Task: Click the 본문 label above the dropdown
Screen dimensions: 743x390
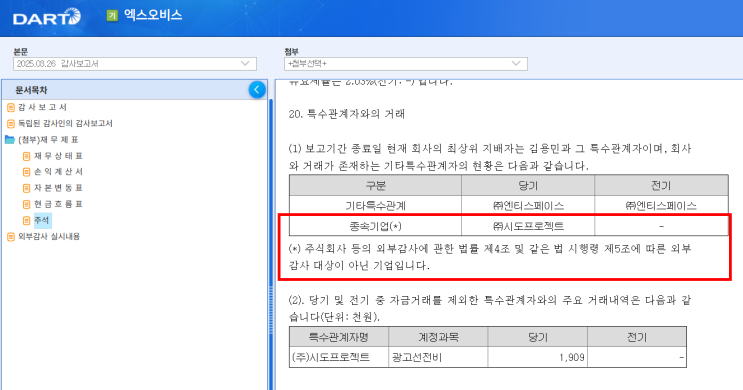Action: point(21,51)
